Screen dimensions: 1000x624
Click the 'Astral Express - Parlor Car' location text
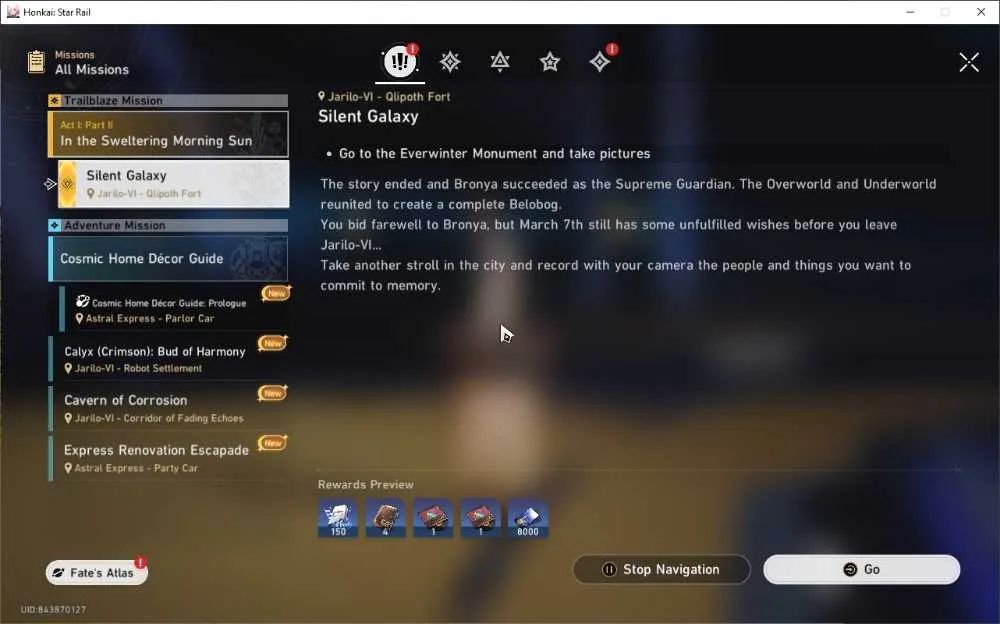[x=150, y=318]
